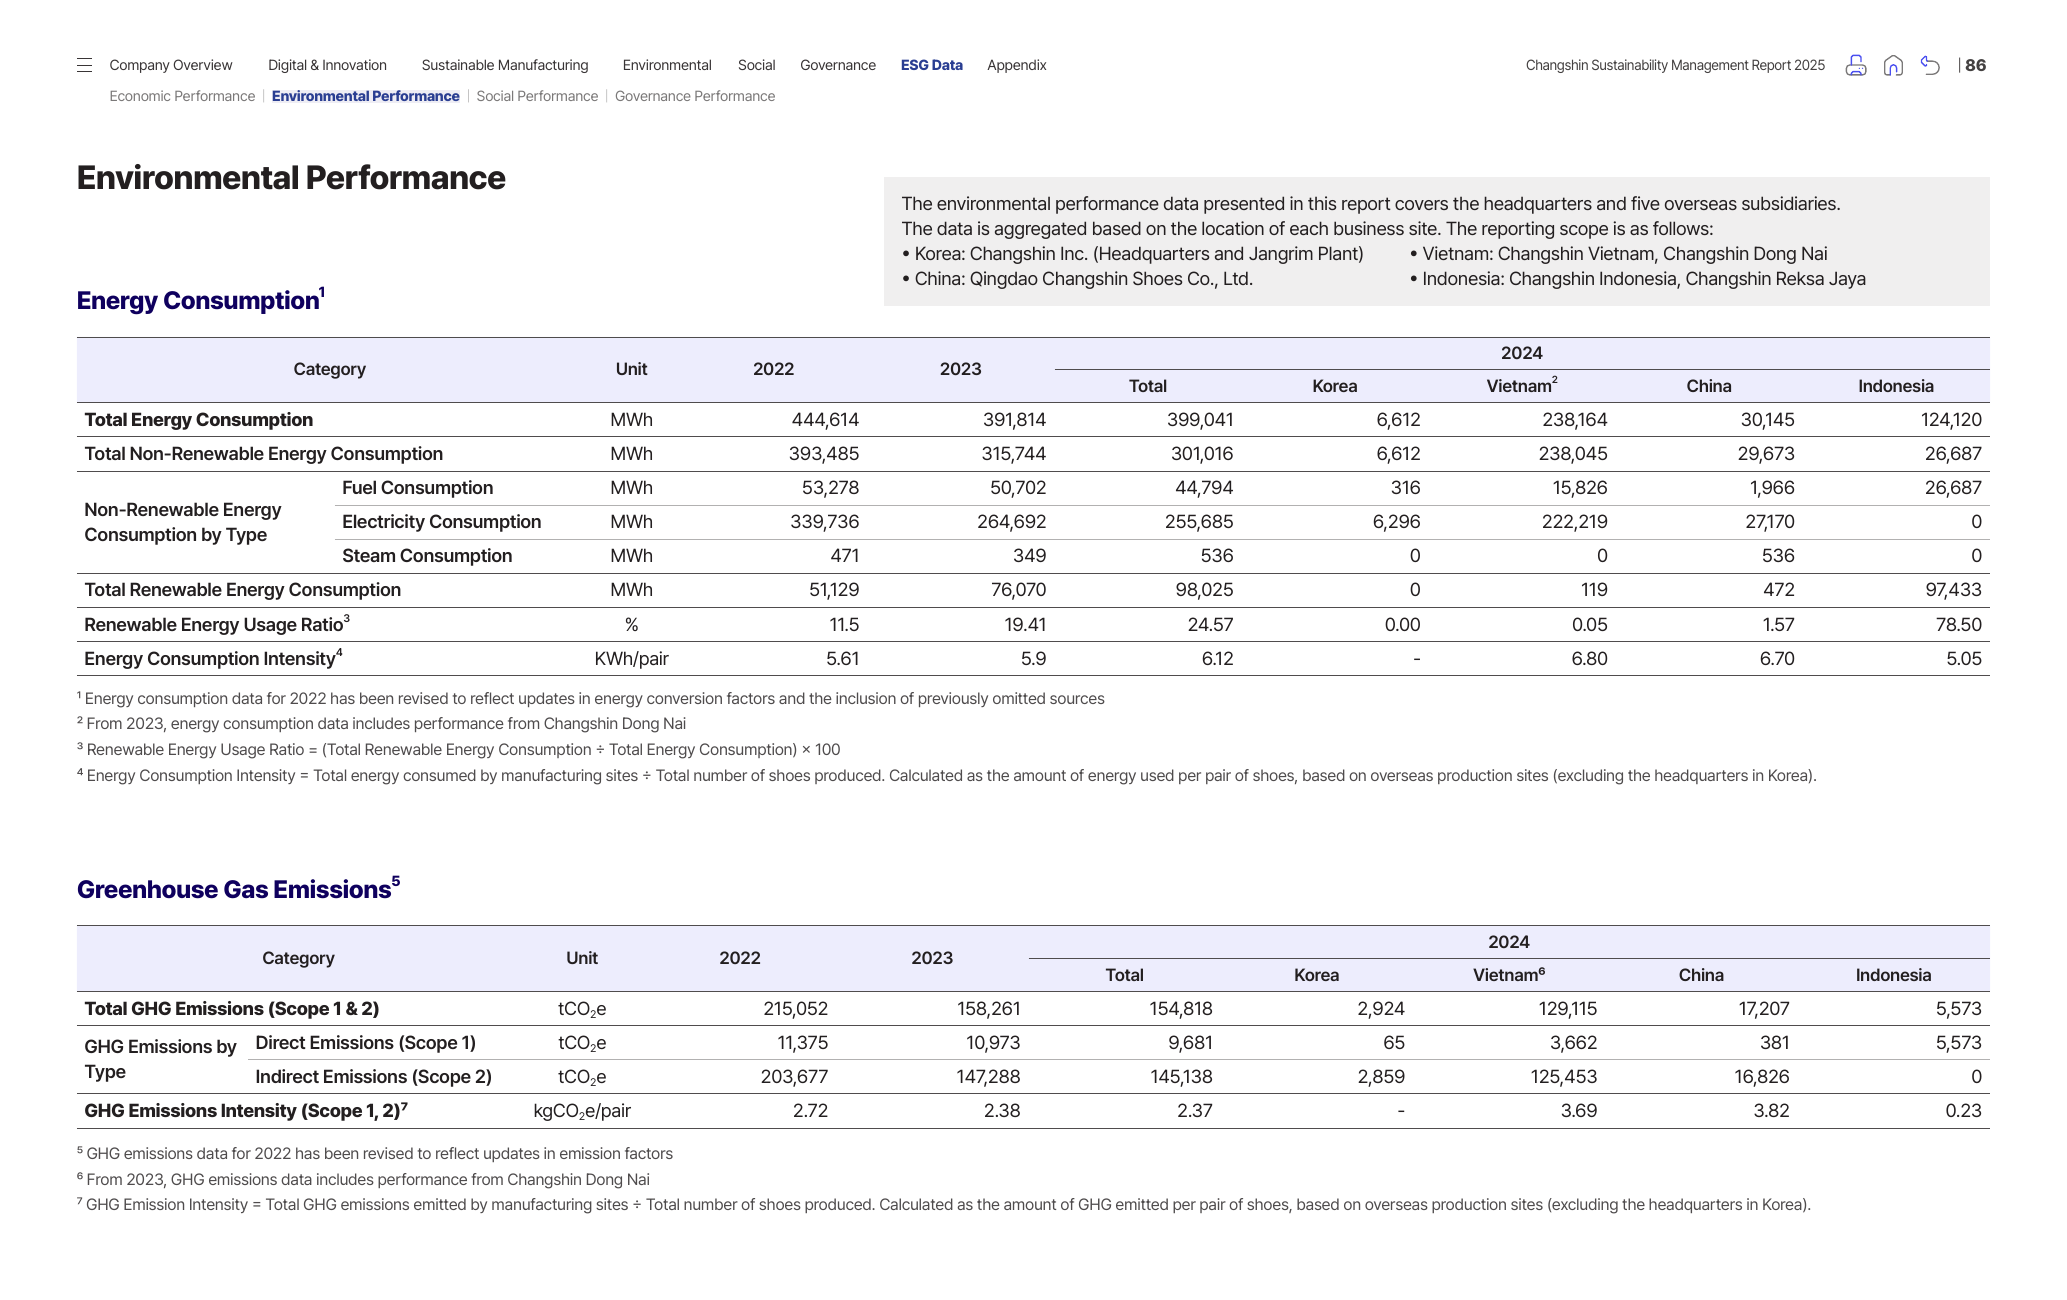This screenshot has height=1300, width=2067.
Task: Click the 129,115 Vietnam emissions value
Action: (1567, 1009)
